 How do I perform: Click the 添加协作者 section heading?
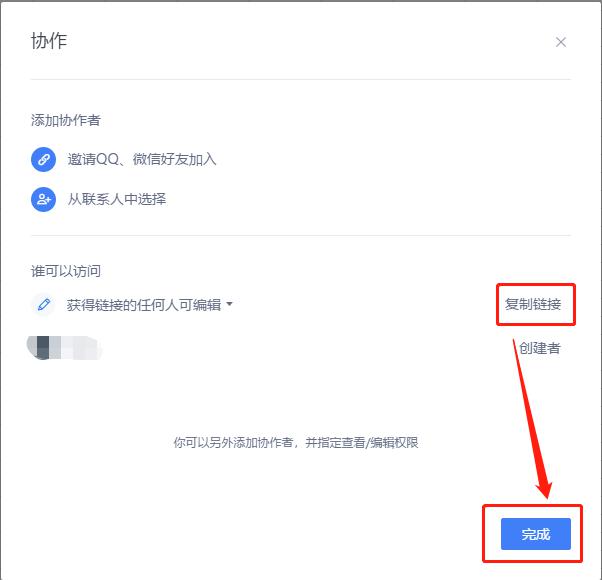[x=66, y=120]
